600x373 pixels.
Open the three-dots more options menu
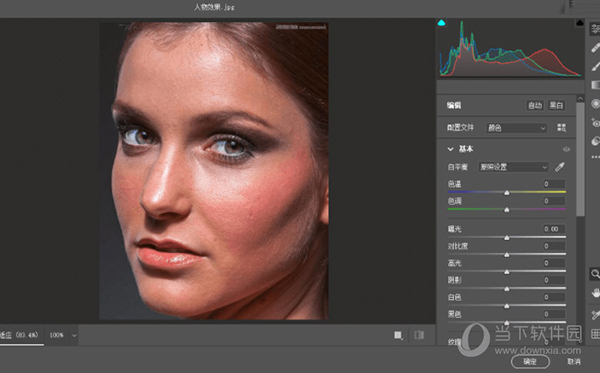coord(595,157)
